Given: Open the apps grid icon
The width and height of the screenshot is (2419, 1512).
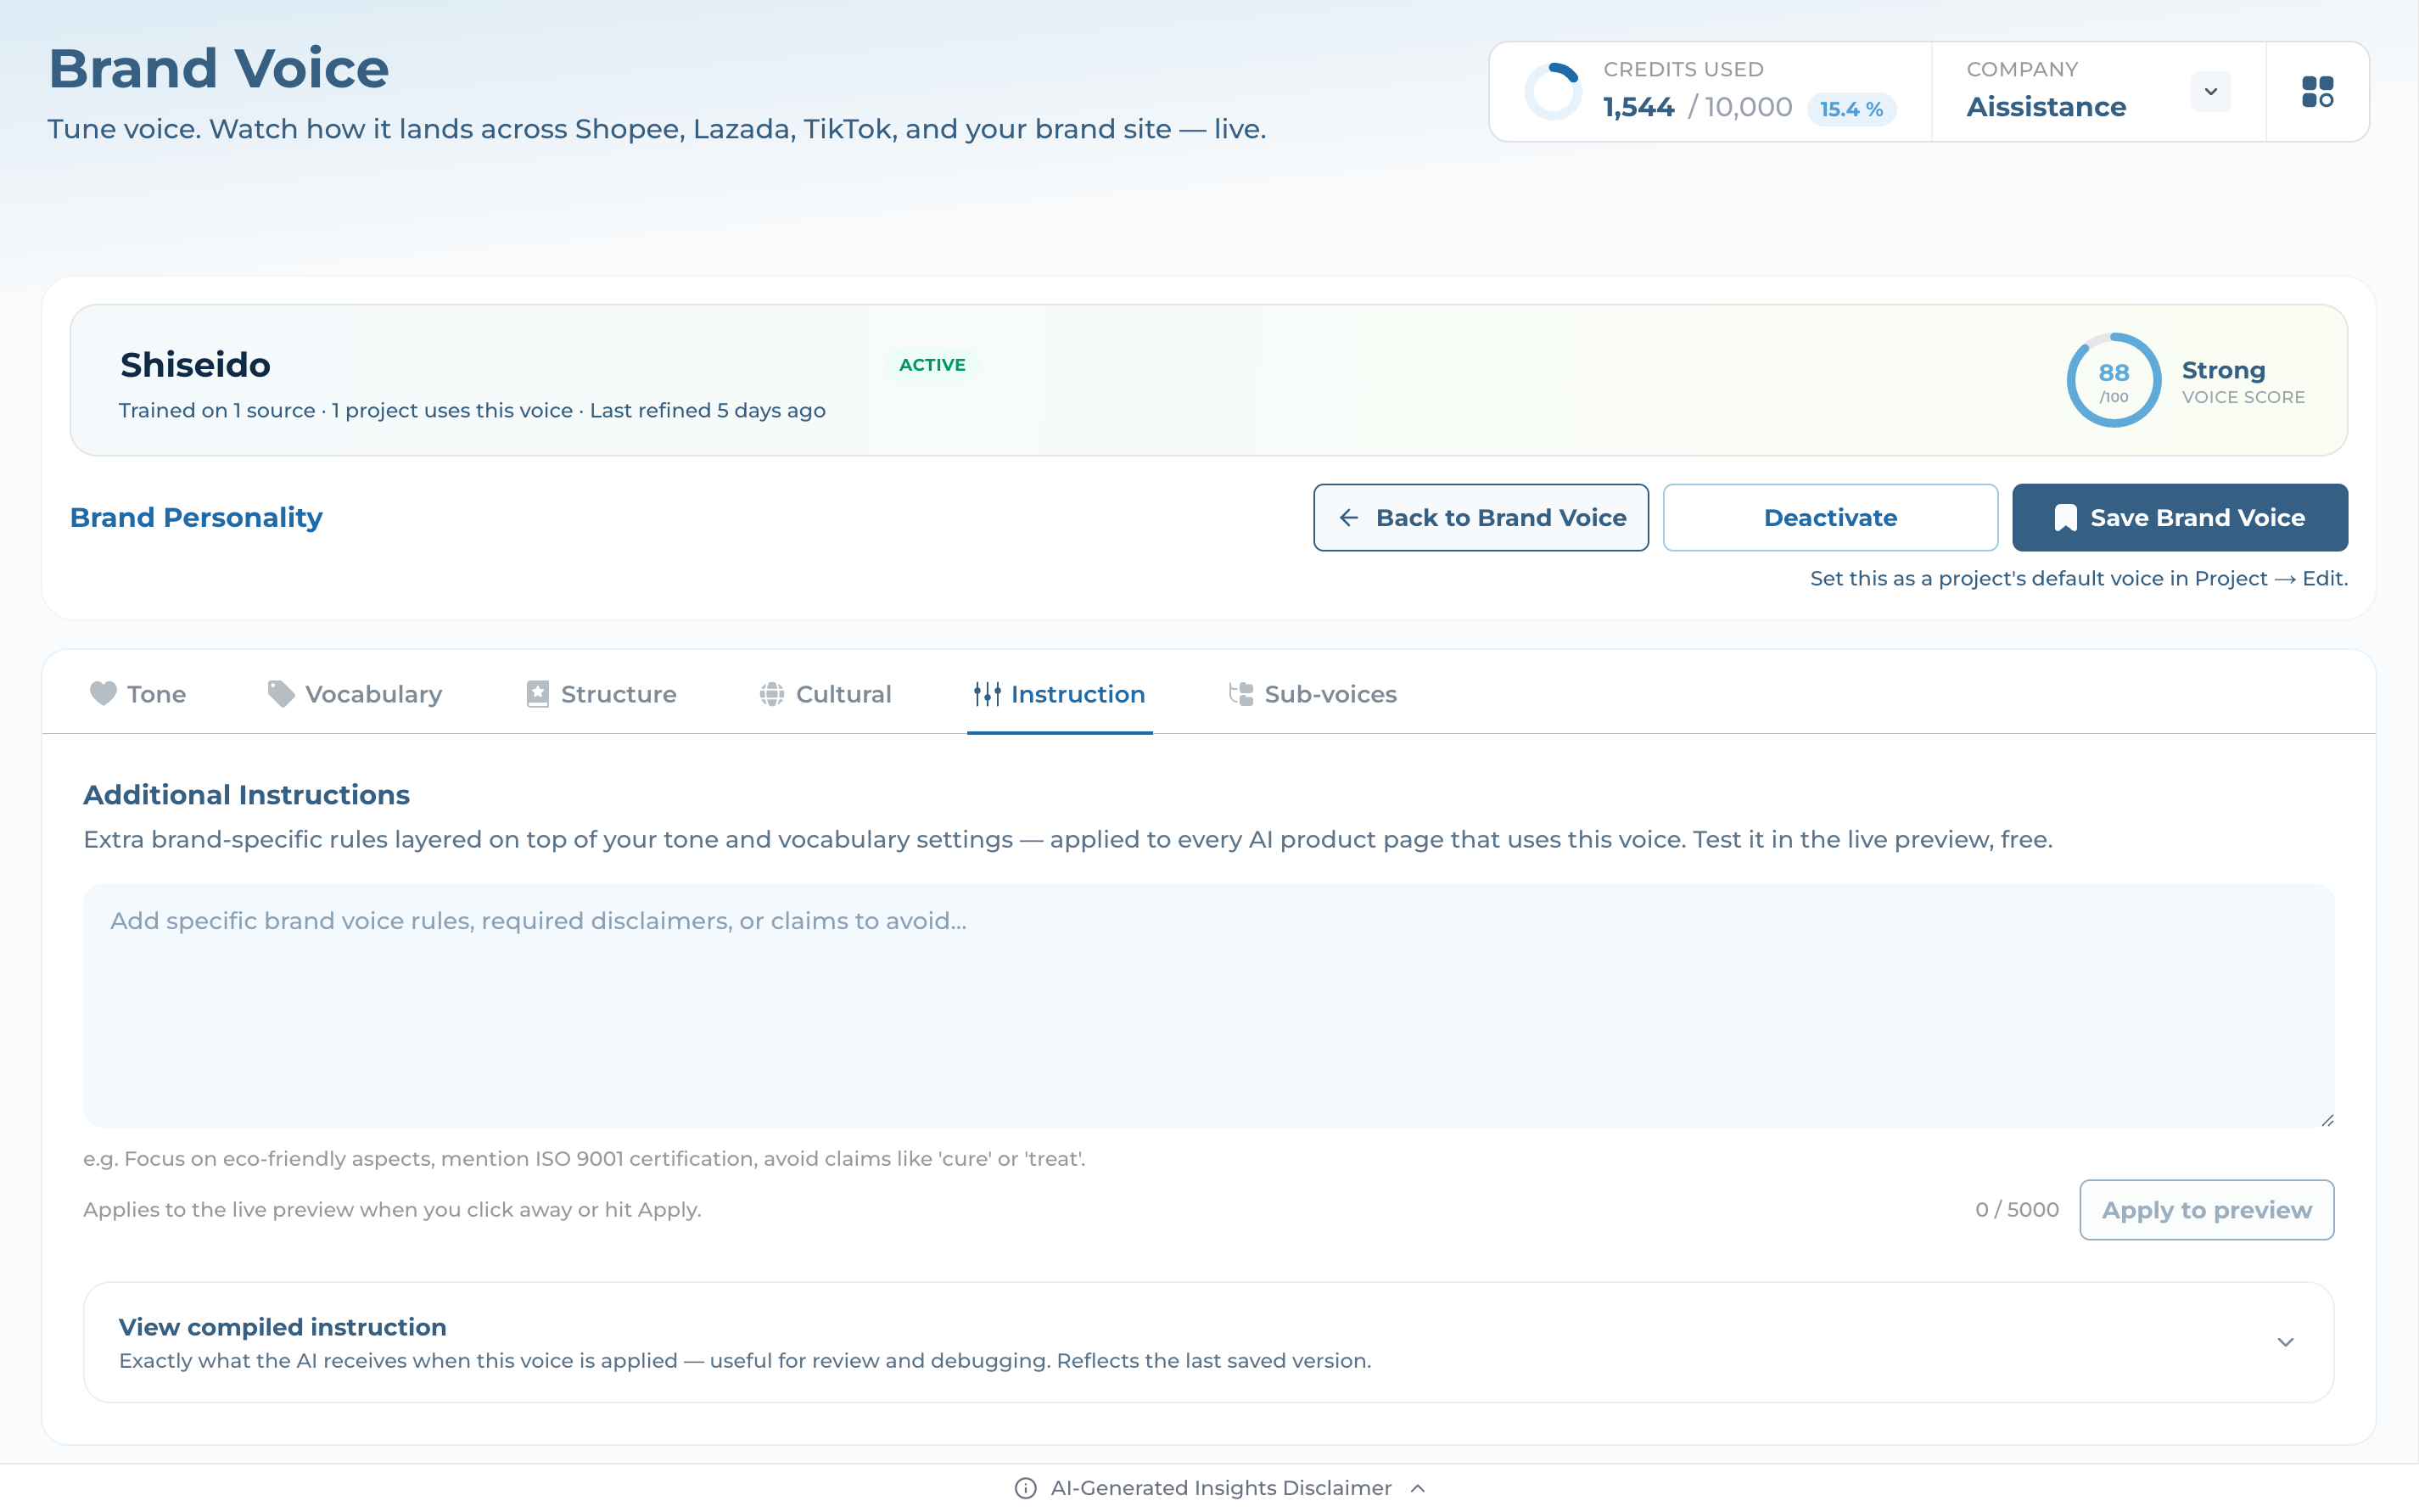Looking at the screenshot, I should pos(2316,92).
